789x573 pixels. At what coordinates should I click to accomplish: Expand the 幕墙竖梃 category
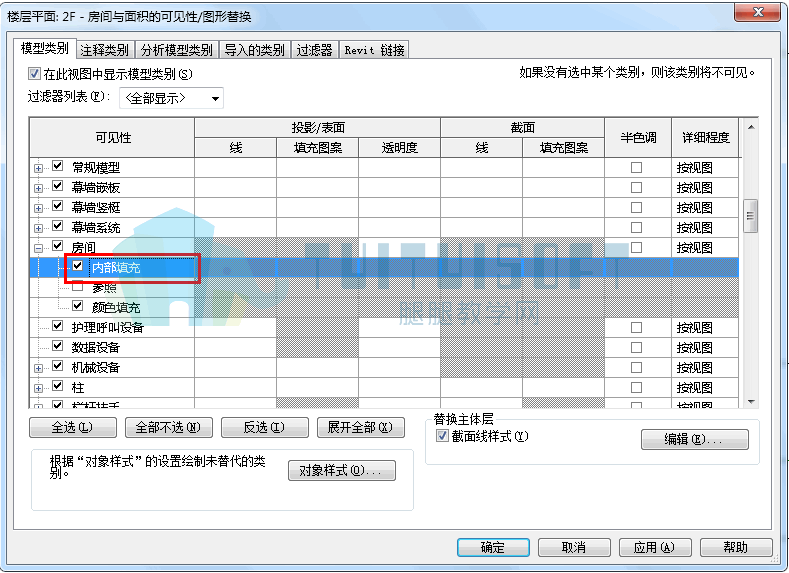click(38, 208)
